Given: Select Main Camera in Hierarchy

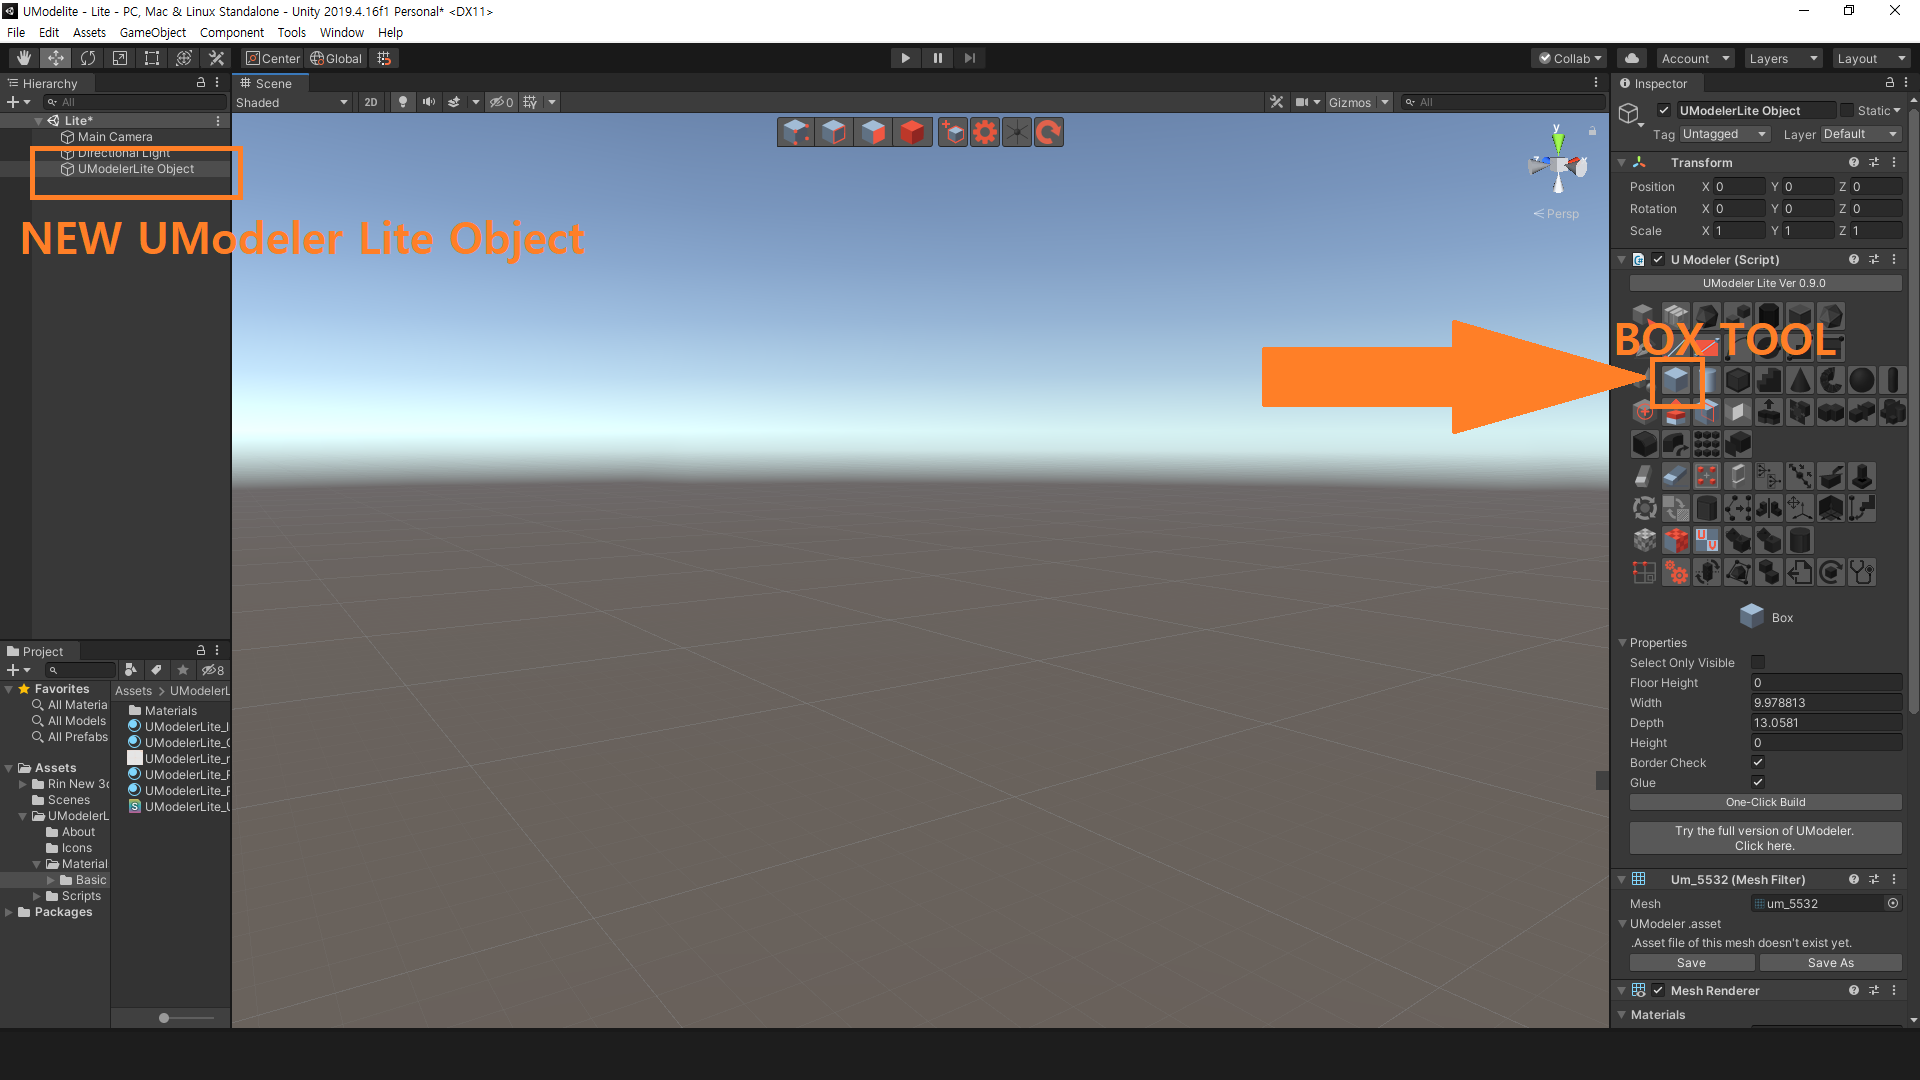Looking at the screenshot, I should tap(115, 137).
